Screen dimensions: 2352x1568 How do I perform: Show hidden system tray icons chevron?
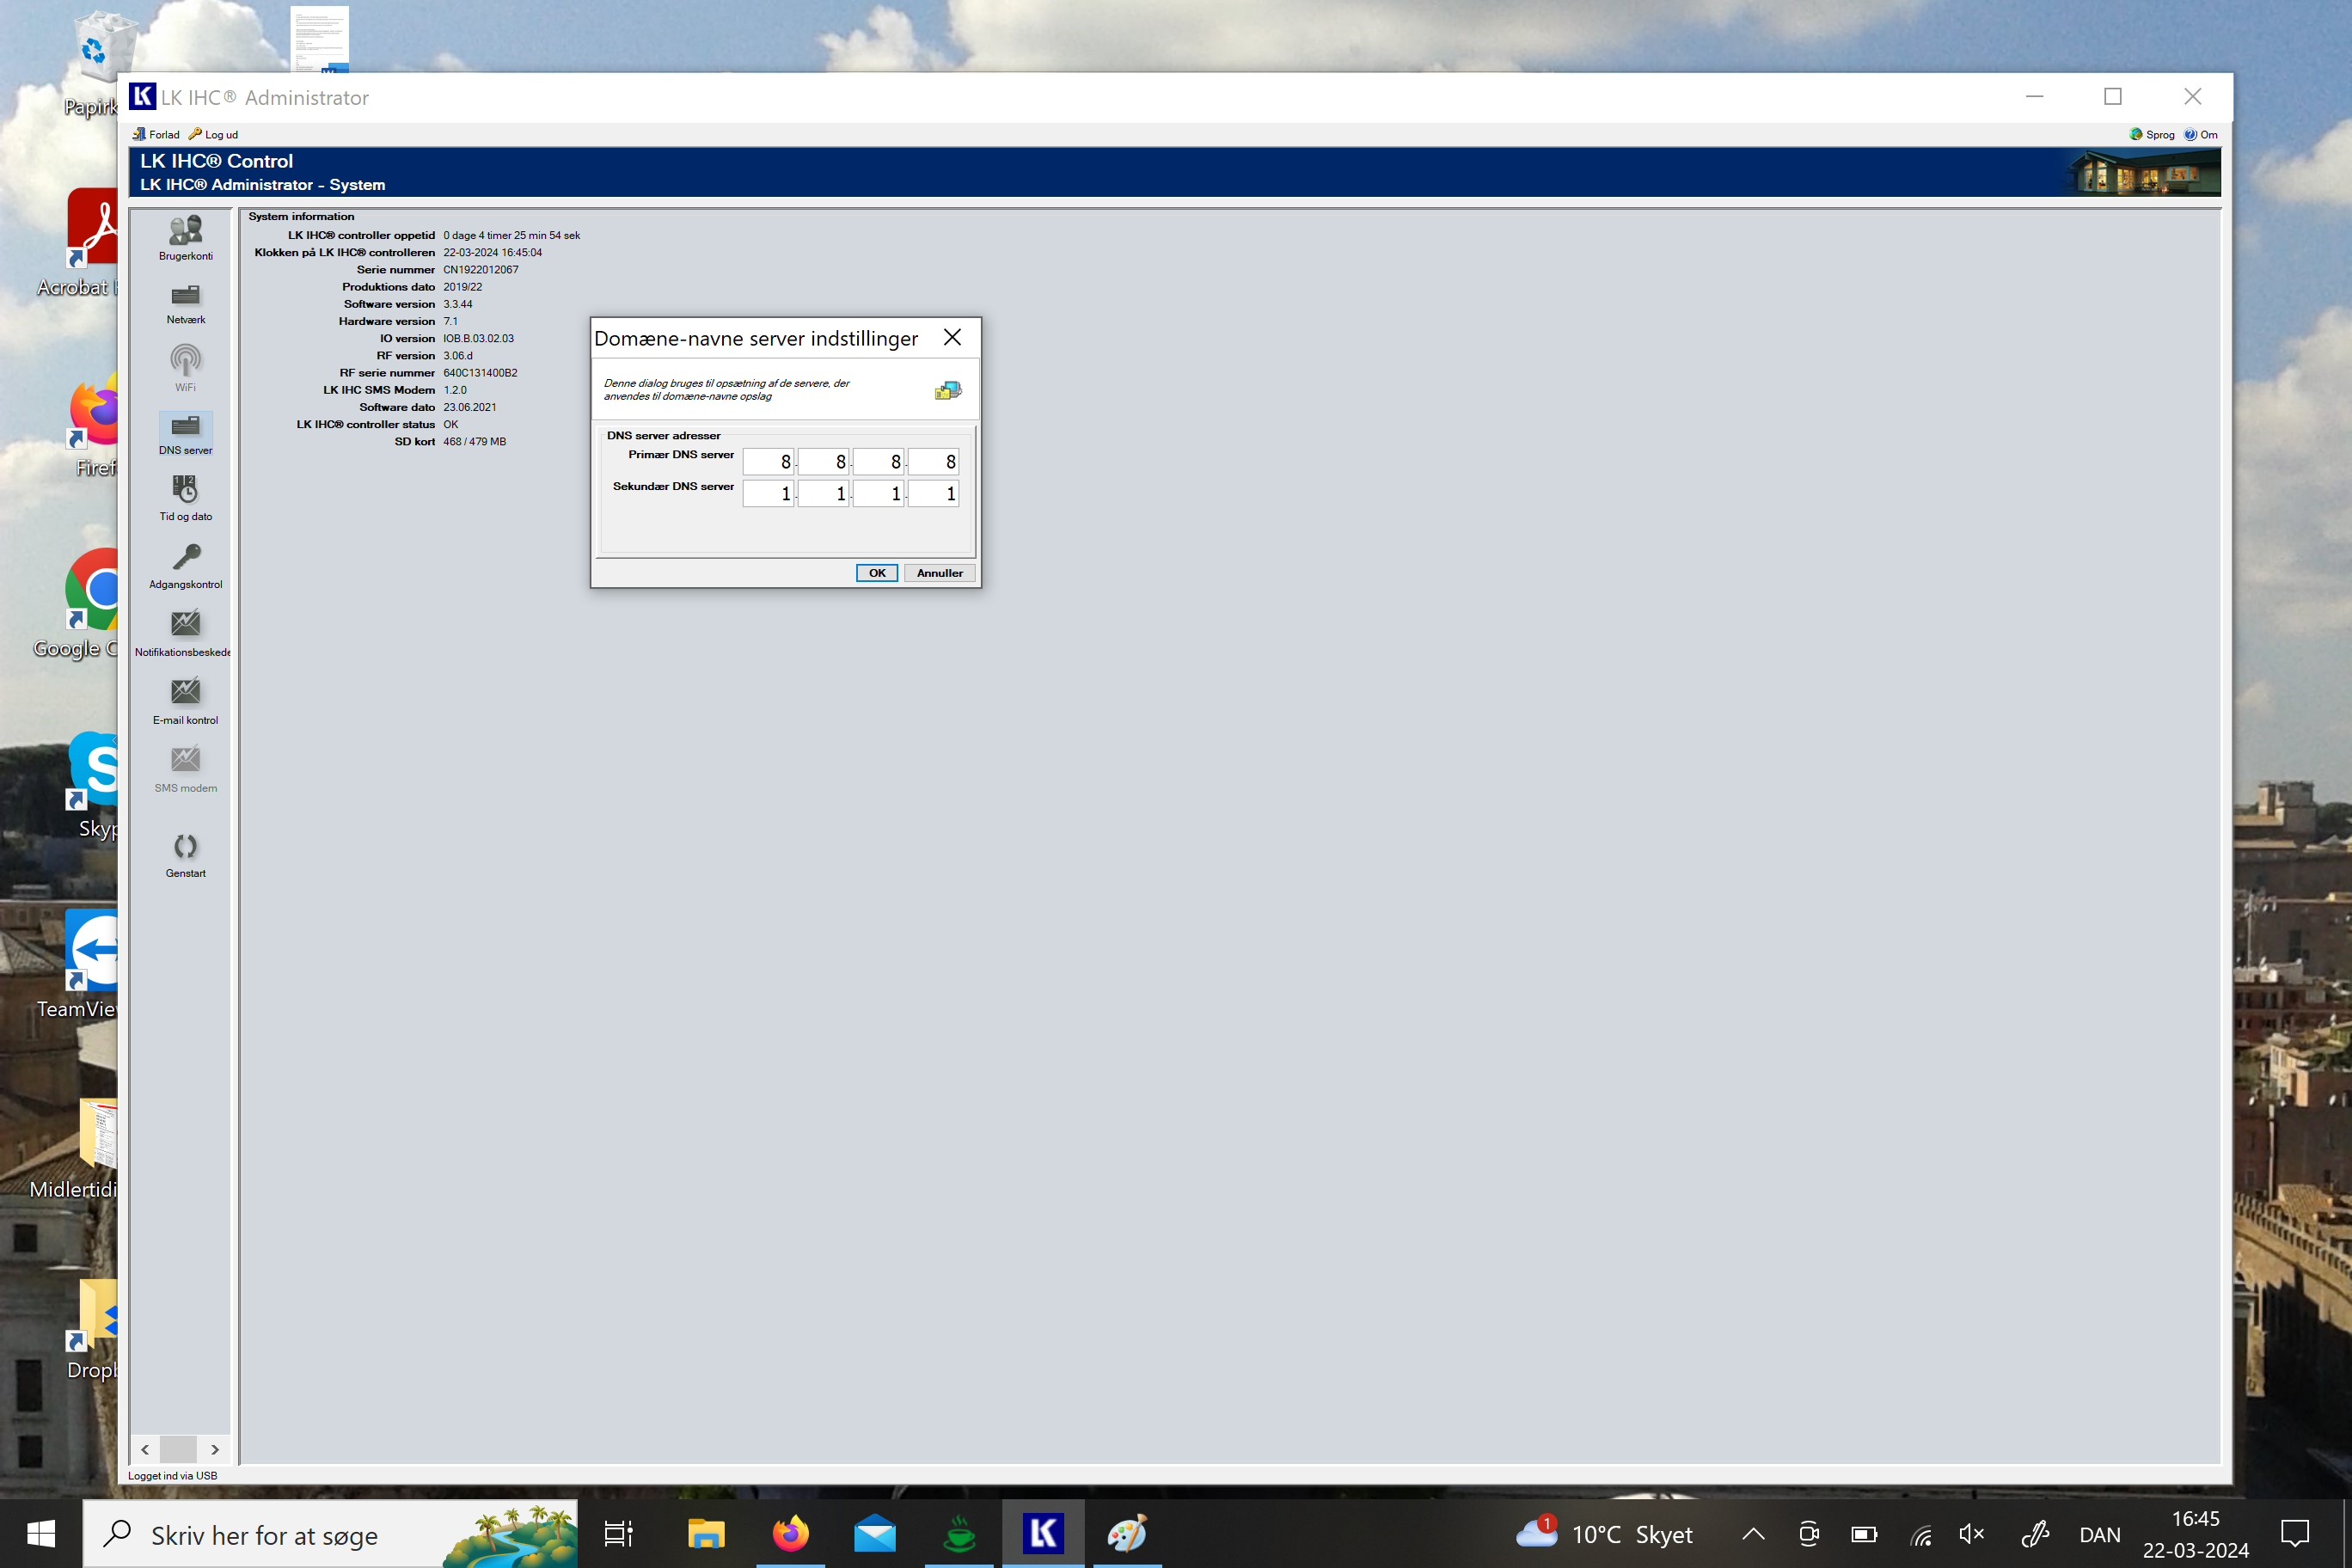coord(1753,1534)
